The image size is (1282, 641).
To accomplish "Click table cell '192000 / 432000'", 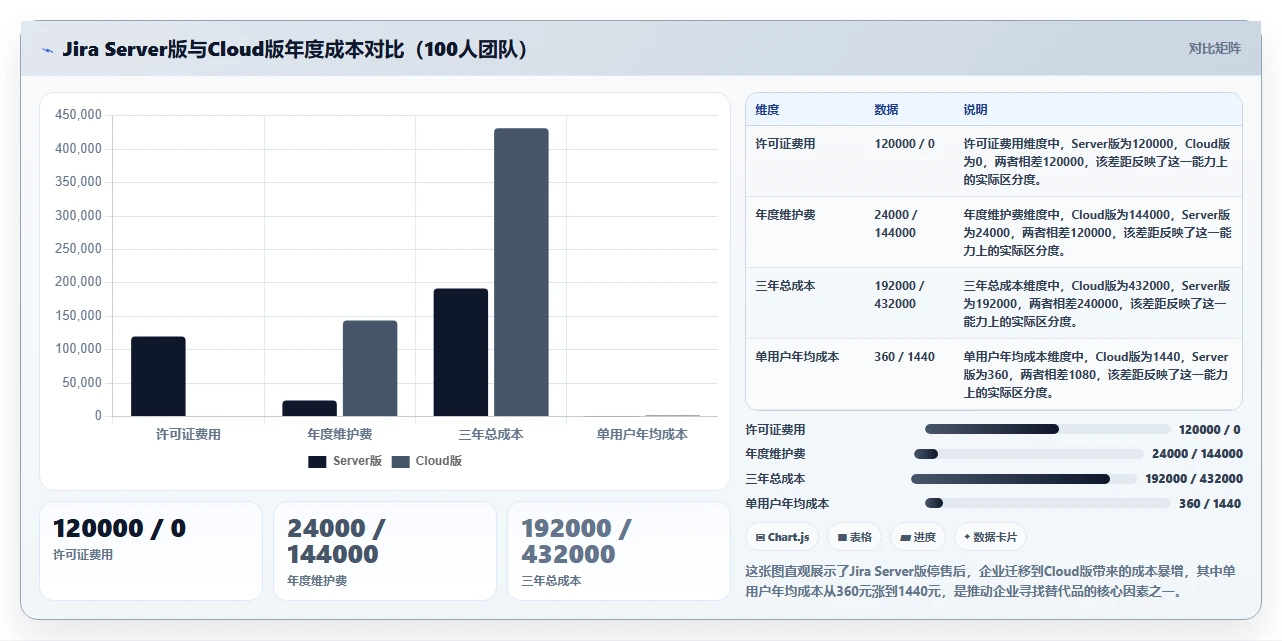I will (x=899, y=295).
